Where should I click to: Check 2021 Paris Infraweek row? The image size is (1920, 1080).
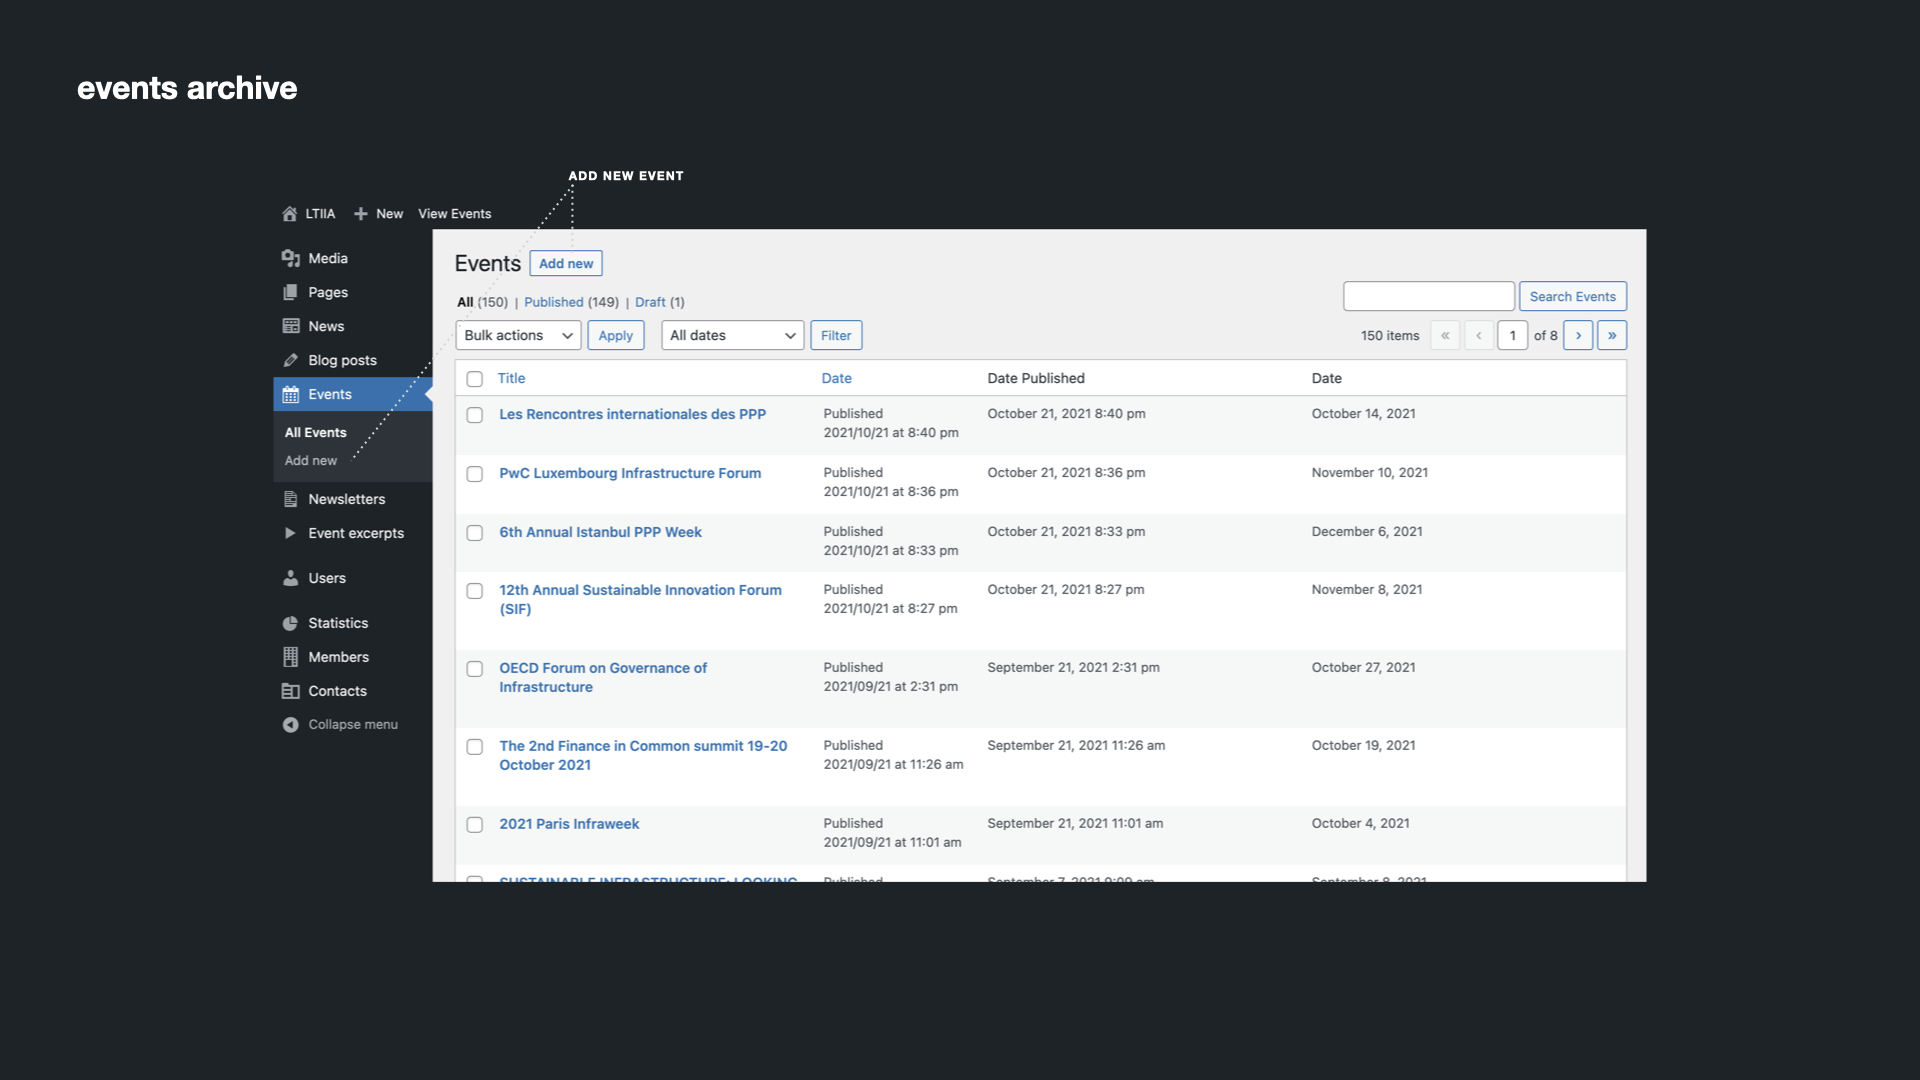[475, 825]
